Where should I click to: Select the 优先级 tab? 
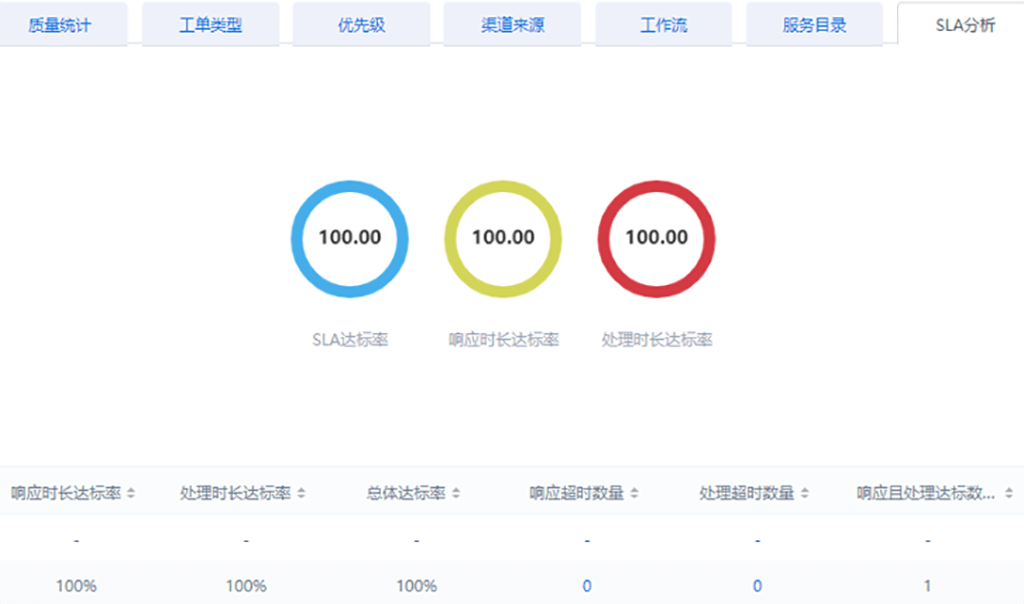[x=361, y=25]
